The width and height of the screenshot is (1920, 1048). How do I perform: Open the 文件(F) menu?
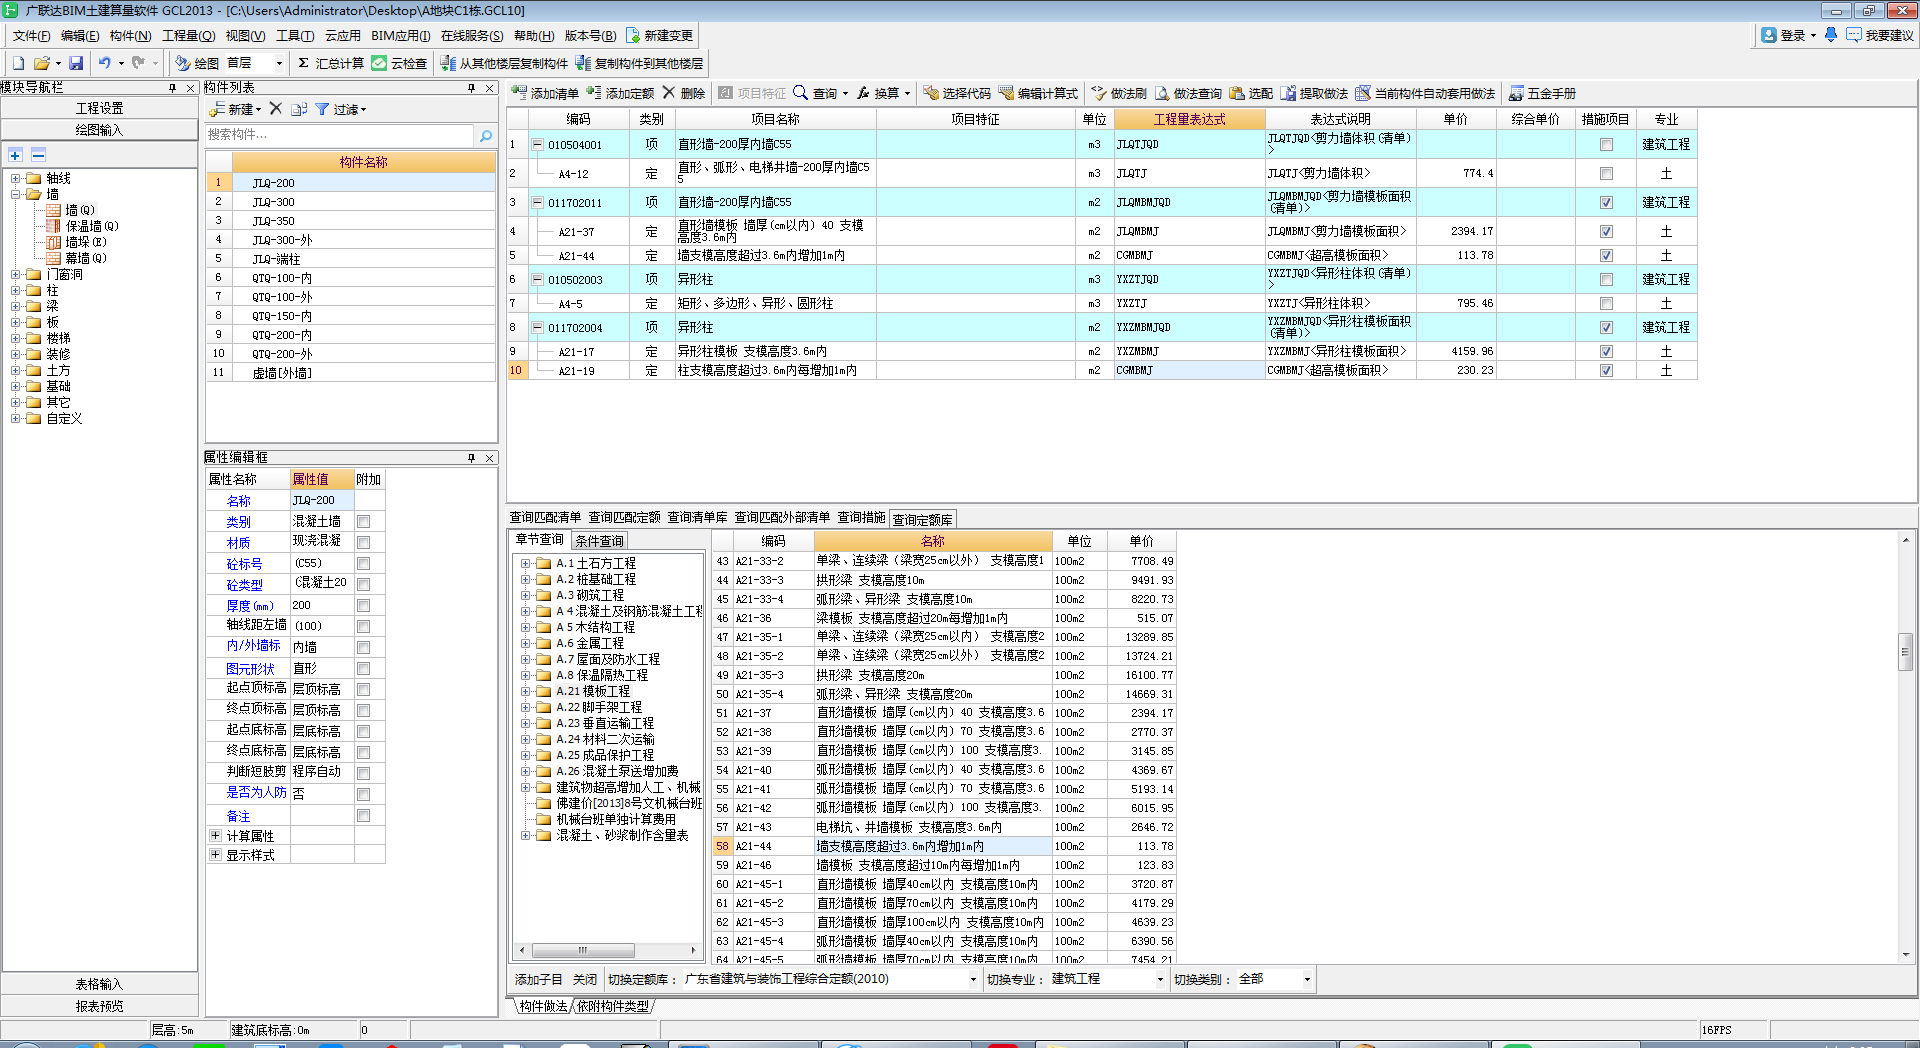[x=31, y=36]
